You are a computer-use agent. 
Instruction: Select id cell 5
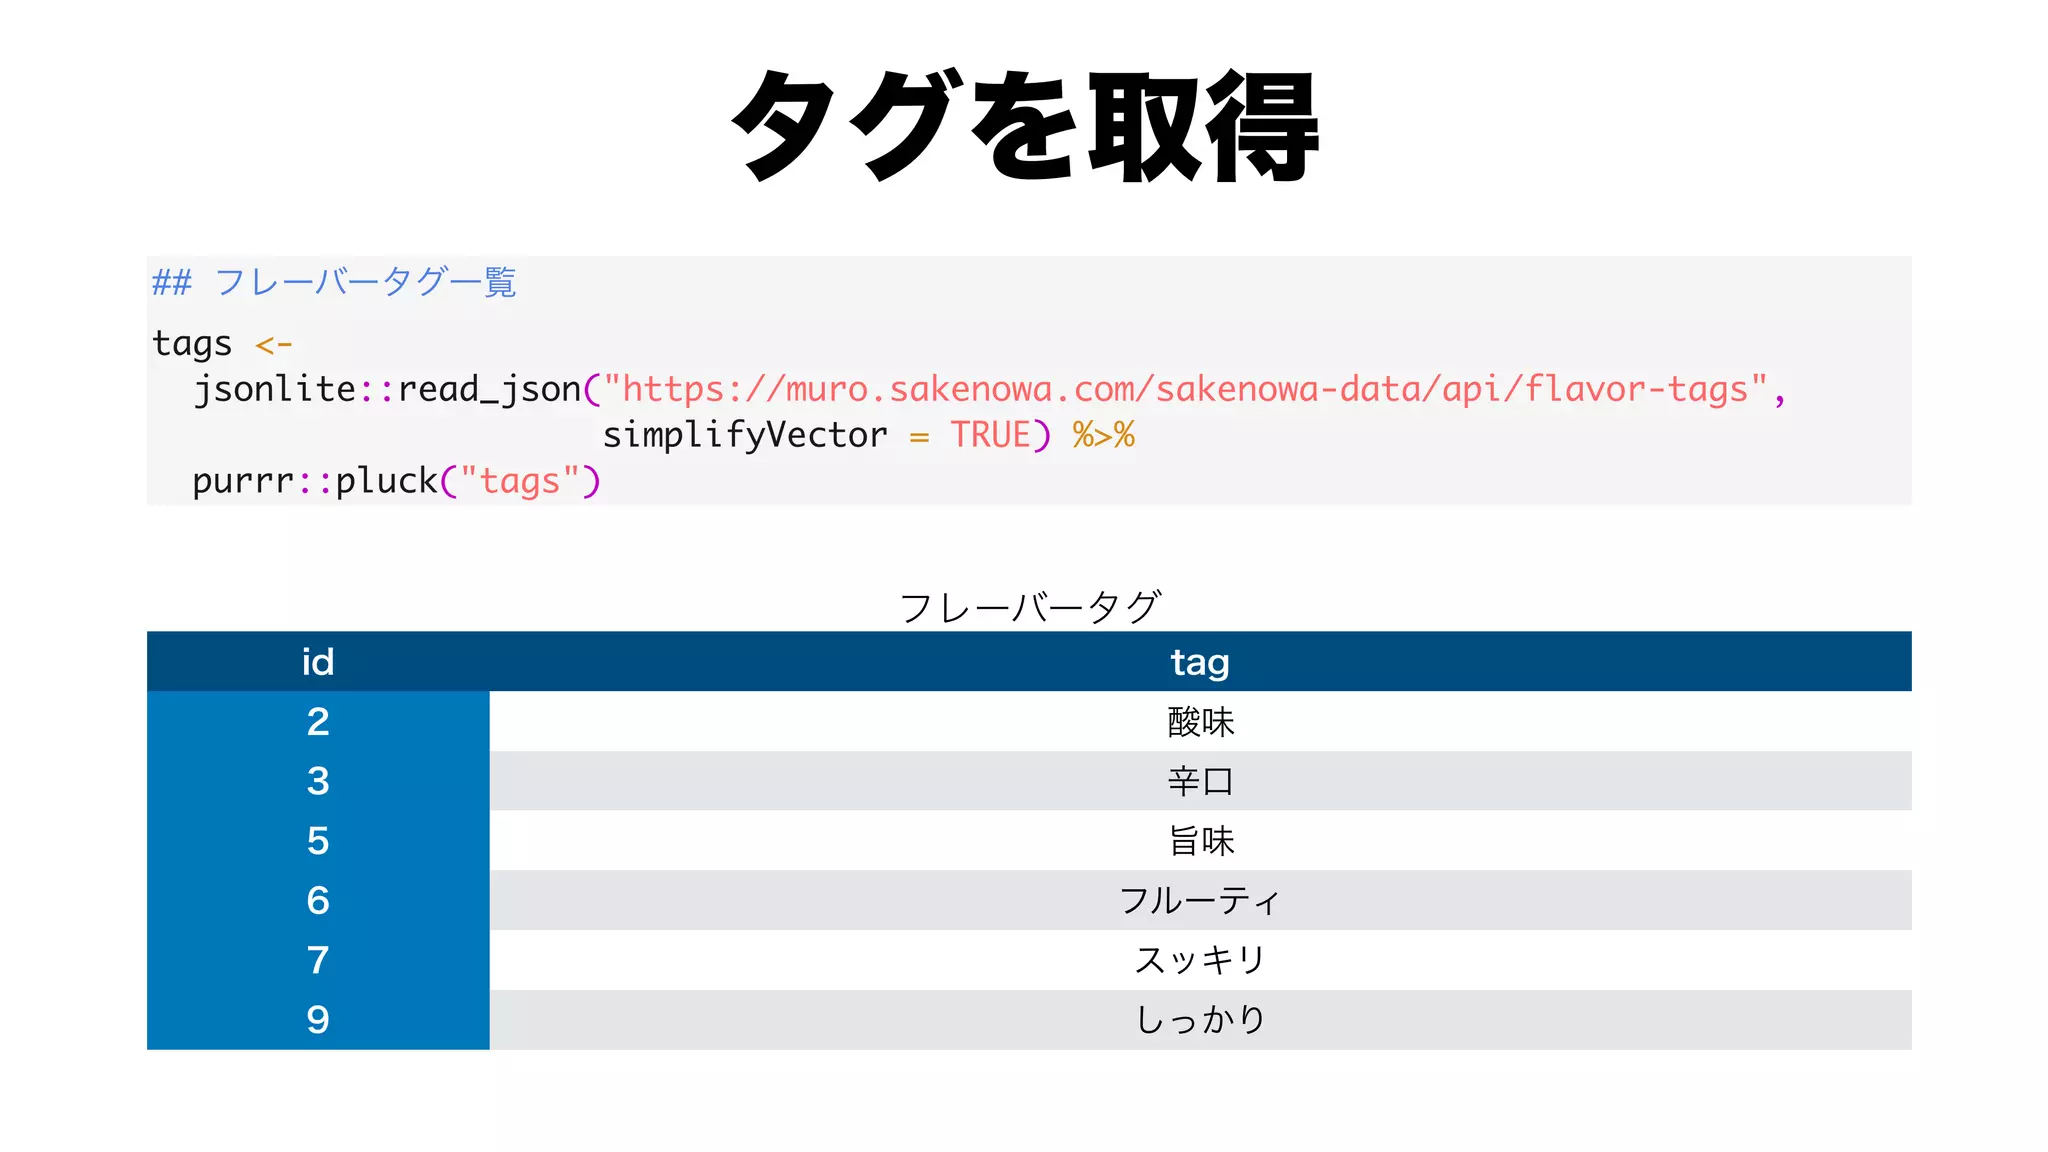(x=318, y=841)
